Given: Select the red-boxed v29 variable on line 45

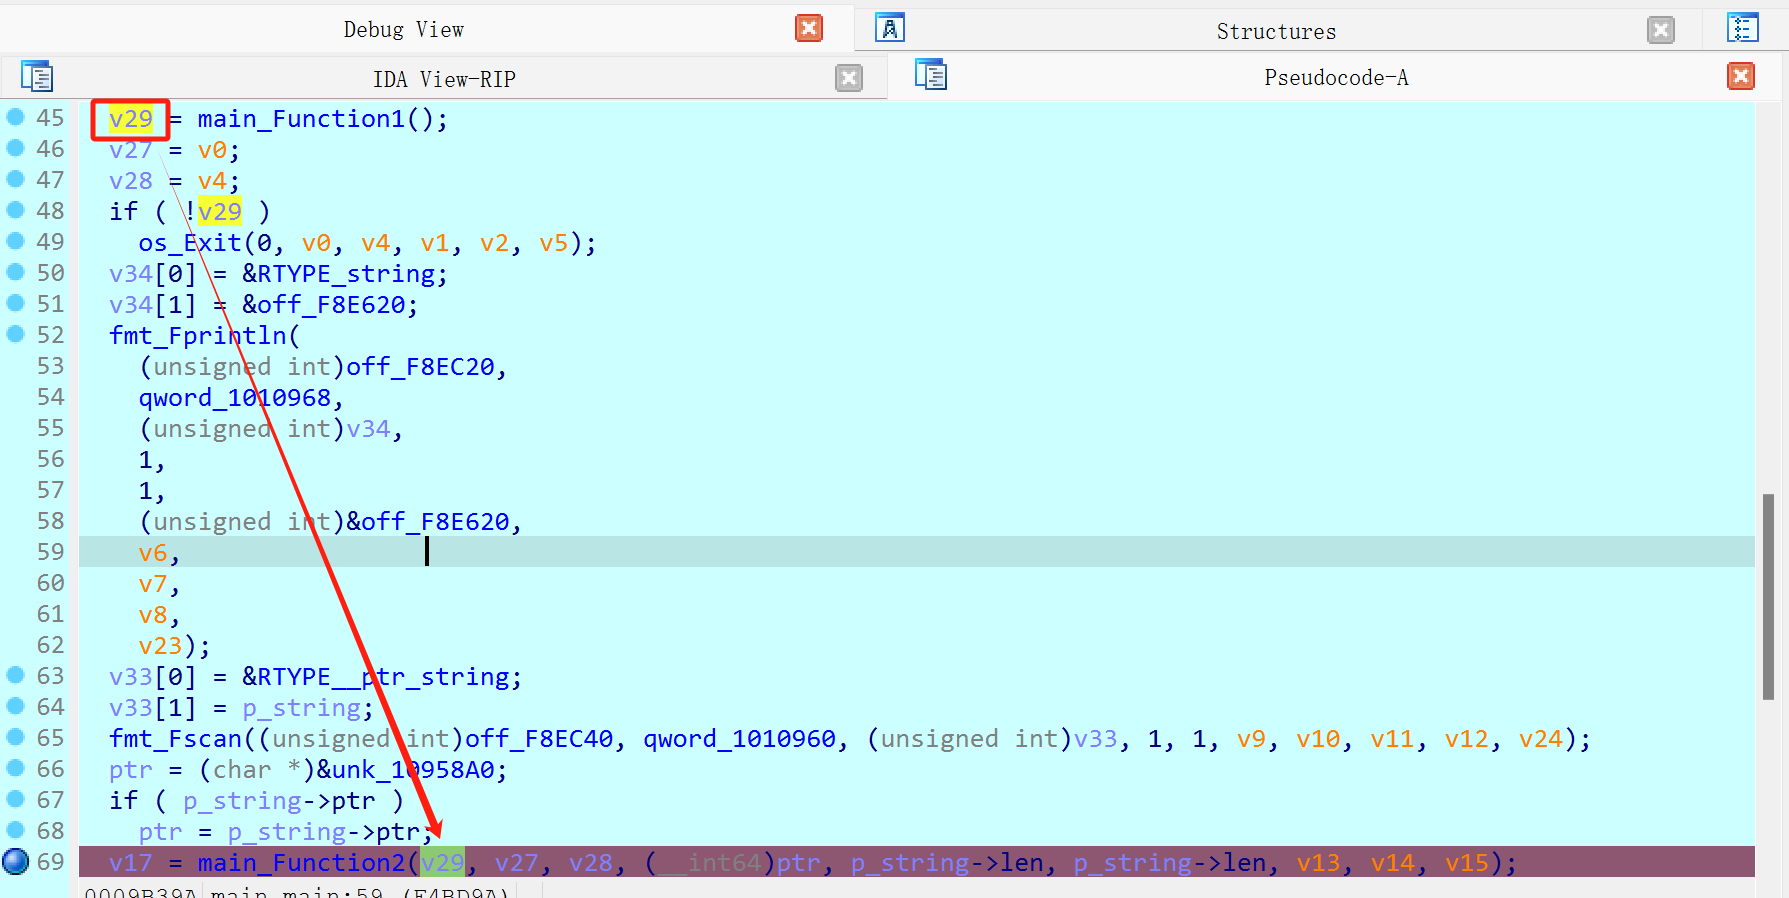Looking at the screenshot, I should [x=131, y=119].
